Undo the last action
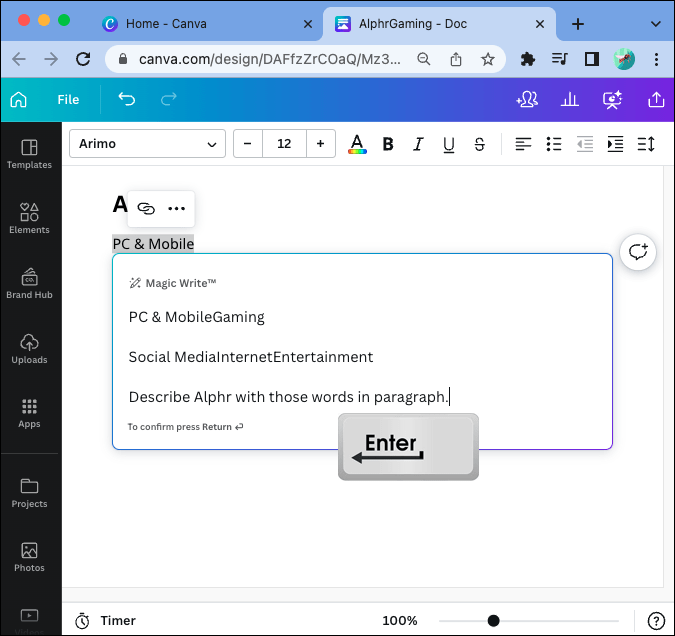Screen dimensions: 675x636 pyautogui.click(x=127, y=99)
